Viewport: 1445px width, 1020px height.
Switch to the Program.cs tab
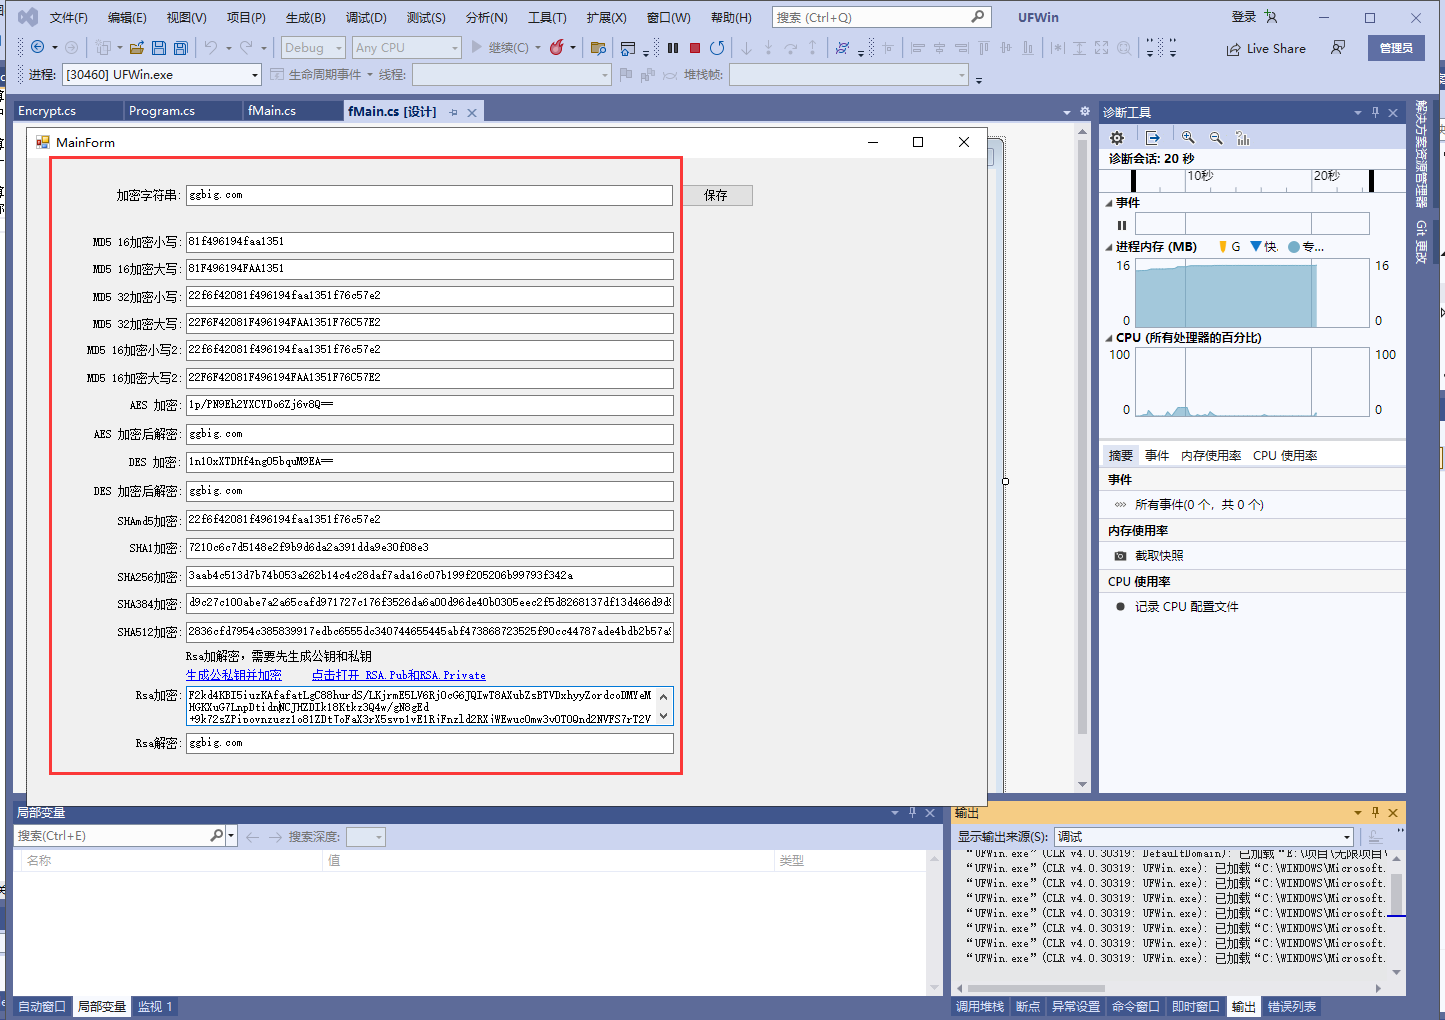pyautogui.click(x=162, y=111)
